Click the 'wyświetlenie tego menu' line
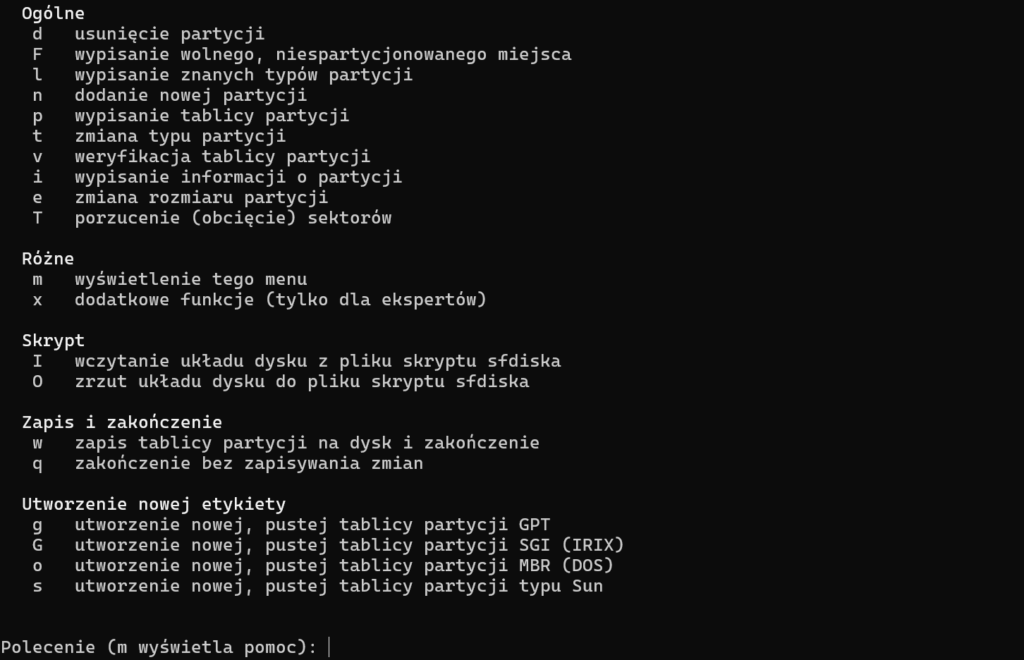 [x=190, y=279]
